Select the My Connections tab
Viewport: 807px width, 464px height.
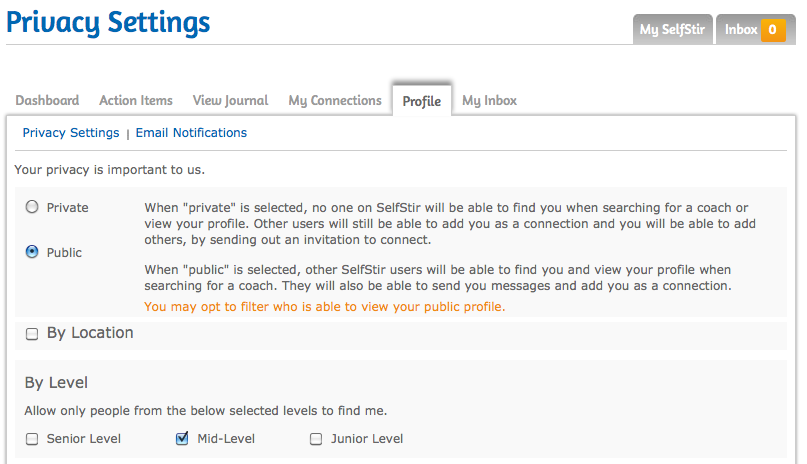335,100
